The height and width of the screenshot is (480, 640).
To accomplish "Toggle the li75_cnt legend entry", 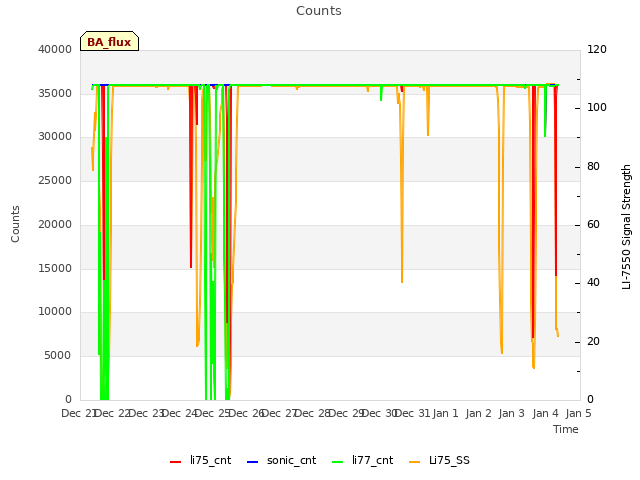I will coord(200,460).
